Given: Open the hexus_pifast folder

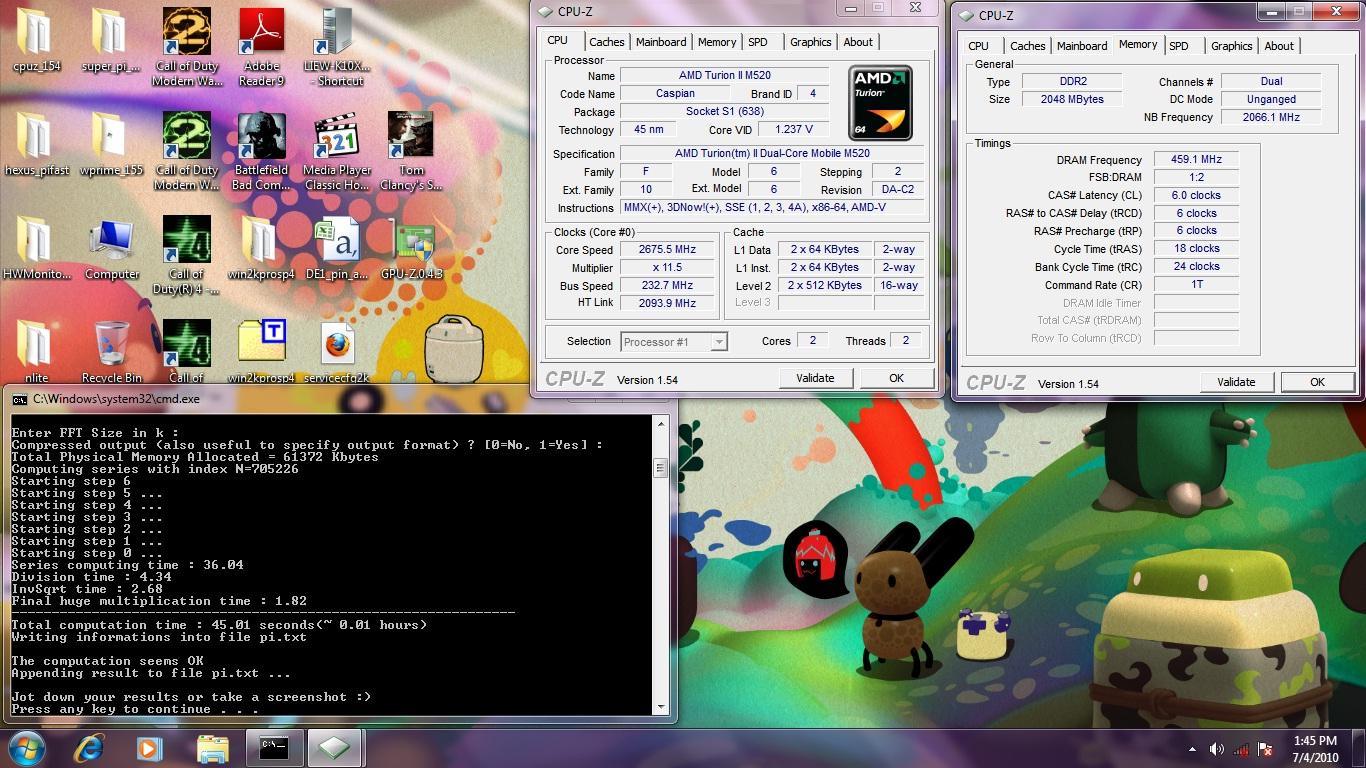Looking at the screenshot, I should [34, 136].
